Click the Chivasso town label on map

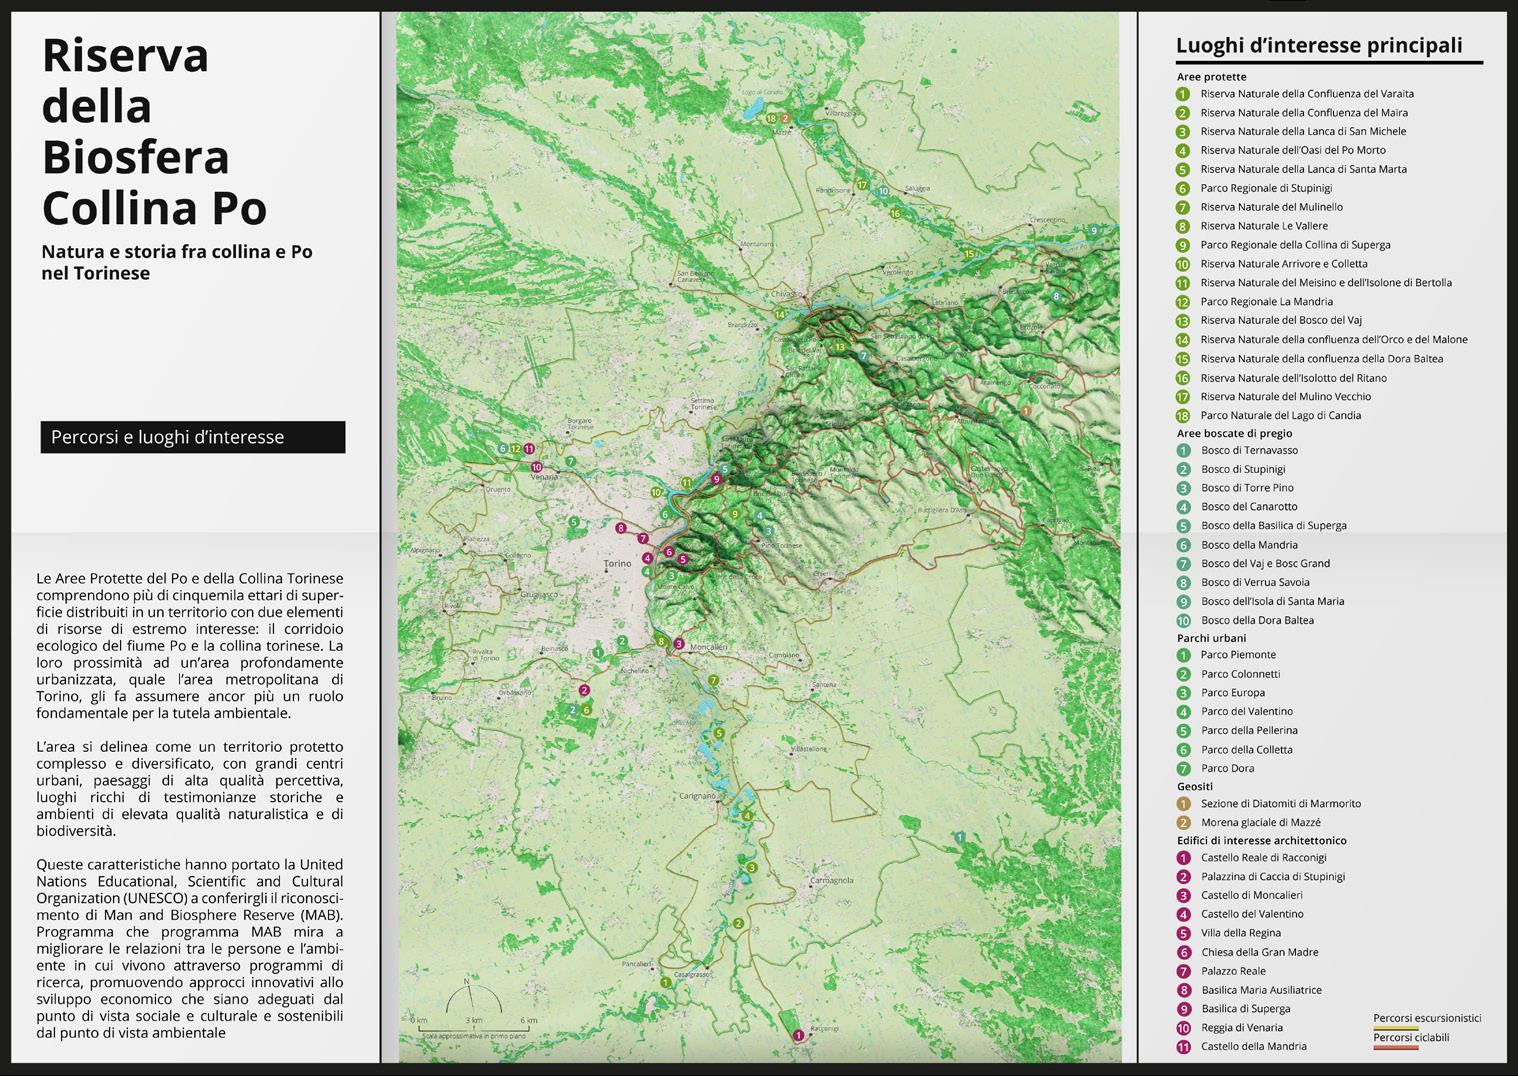pyautogui.click(x=787, y=294)
